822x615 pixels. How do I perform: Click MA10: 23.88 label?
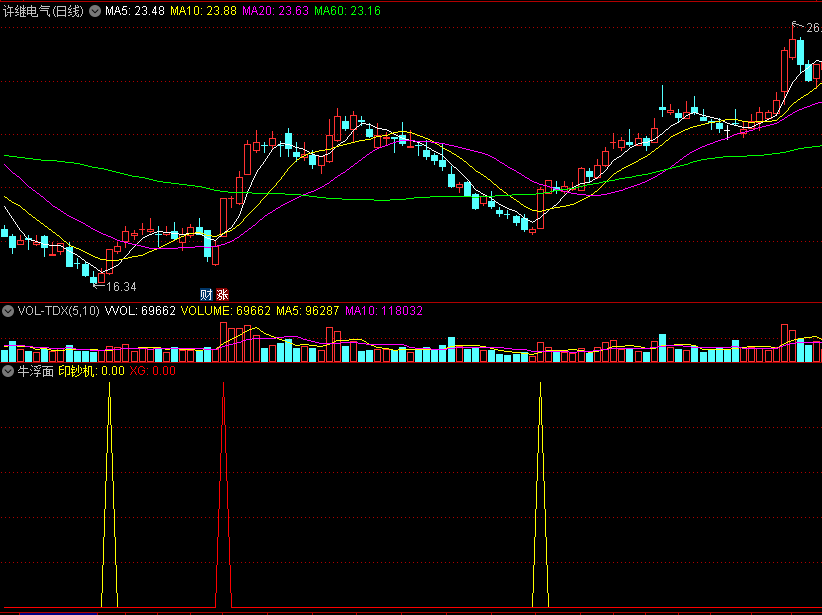(x=203, y=11)
